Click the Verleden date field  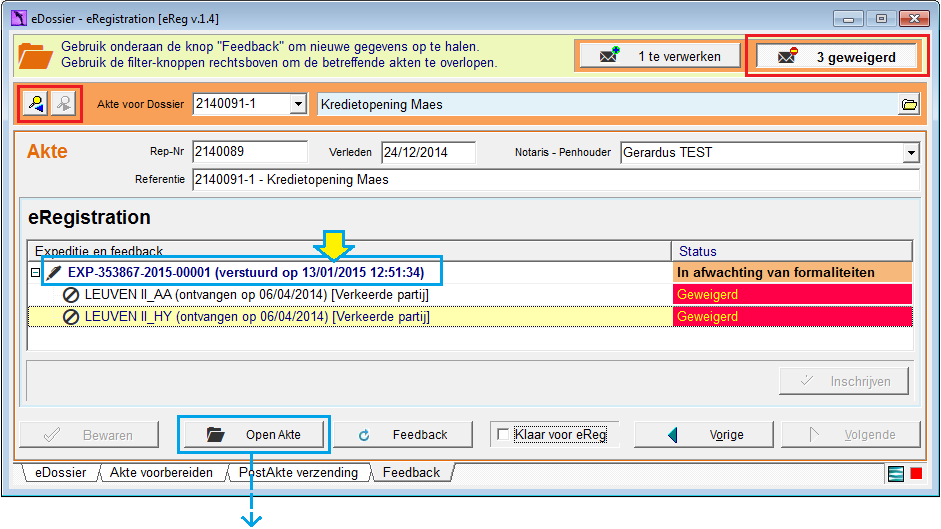428,153
